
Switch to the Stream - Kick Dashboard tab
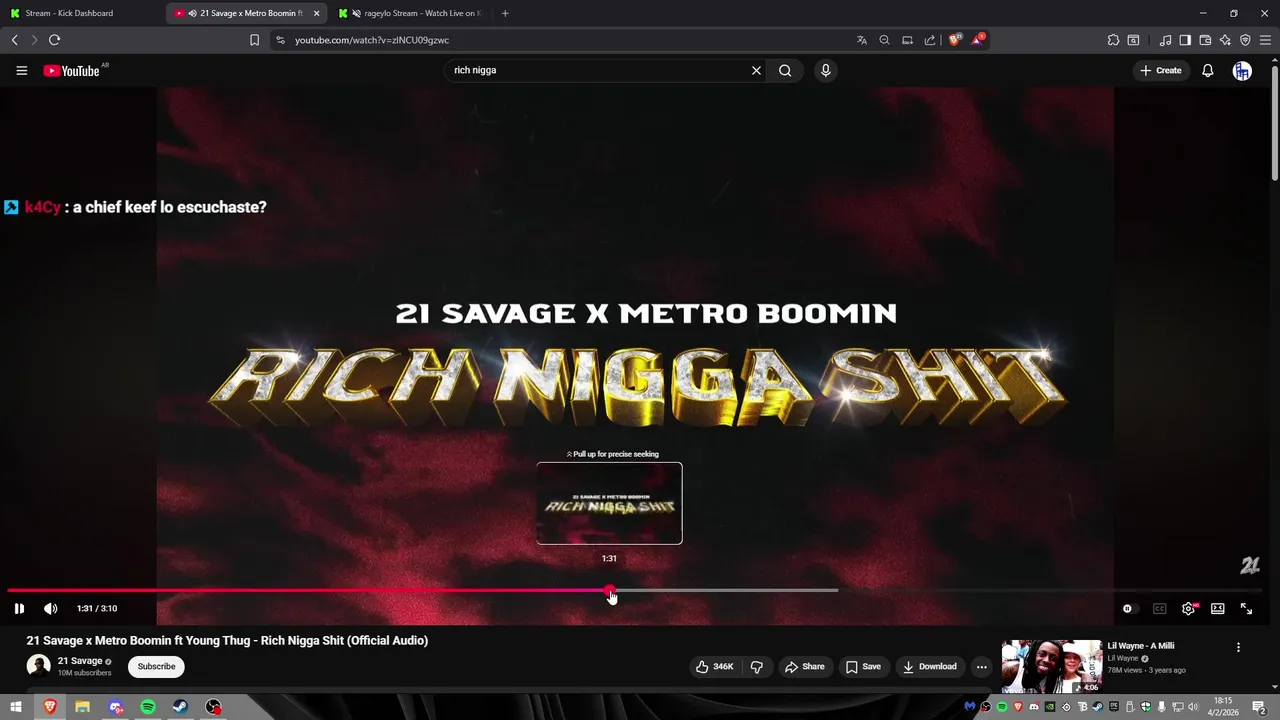point(80,13)
